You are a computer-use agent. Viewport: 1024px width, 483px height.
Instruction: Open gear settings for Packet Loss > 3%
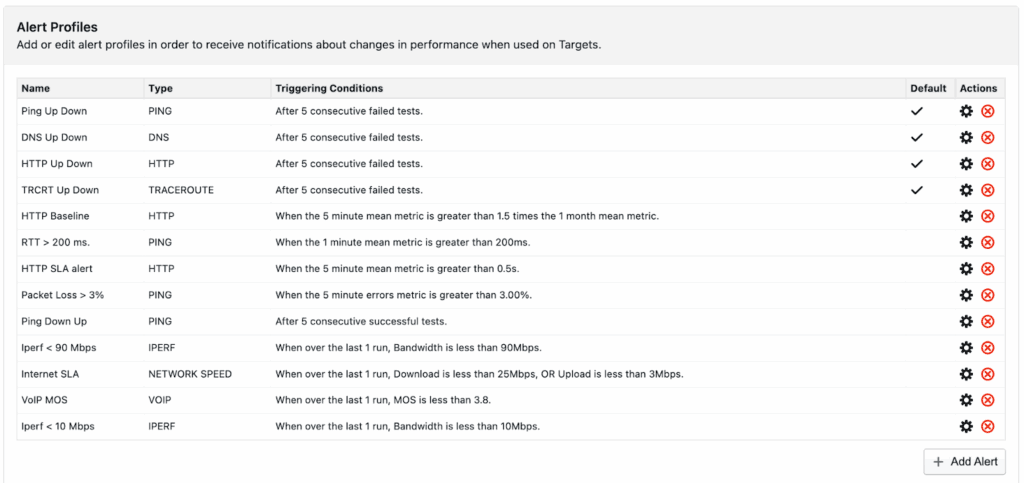(x=966, y=295)
